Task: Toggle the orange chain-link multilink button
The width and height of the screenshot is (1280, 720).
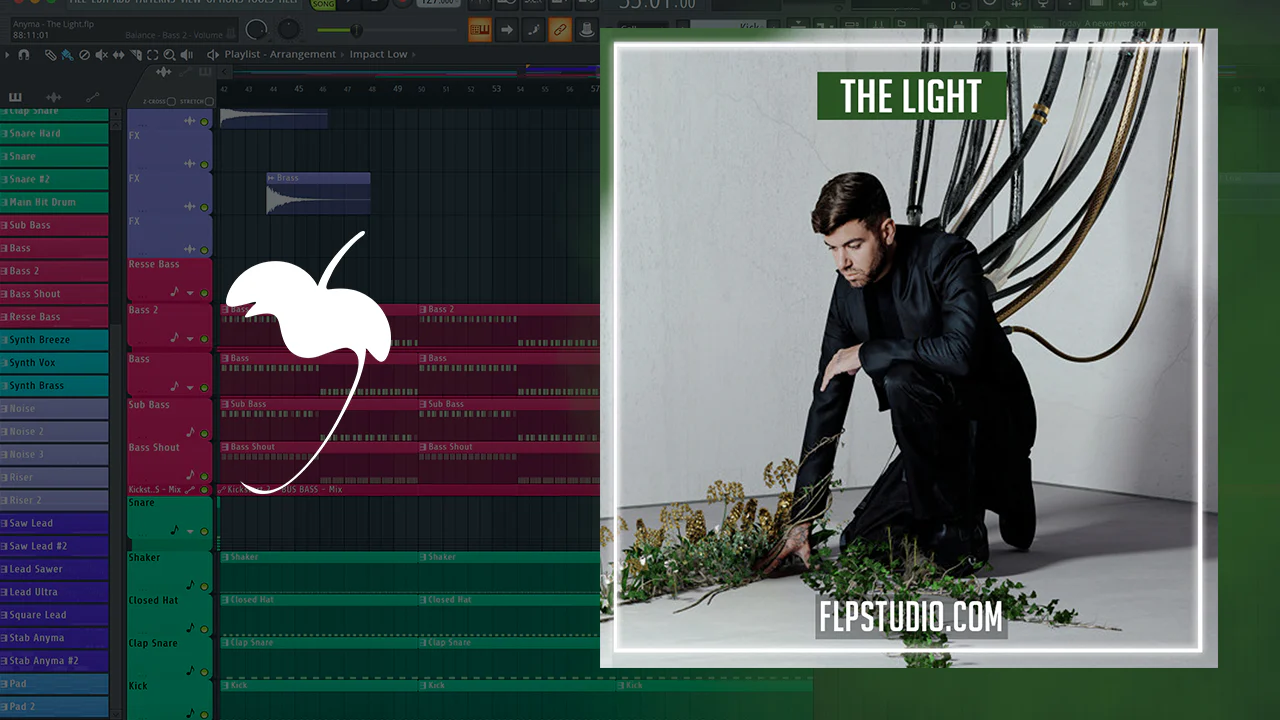Action: (x=560, y=29)
